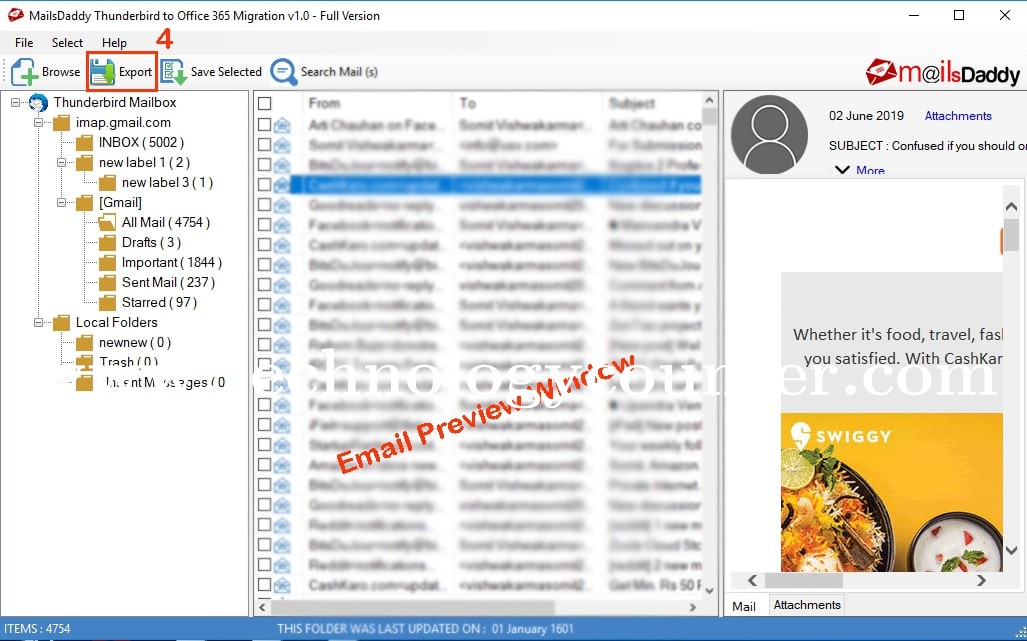Image resolution: width=1027 pixels, height=641 pixels.
Task: Click the envelope icon of first email row
Action: coord(282,124)
